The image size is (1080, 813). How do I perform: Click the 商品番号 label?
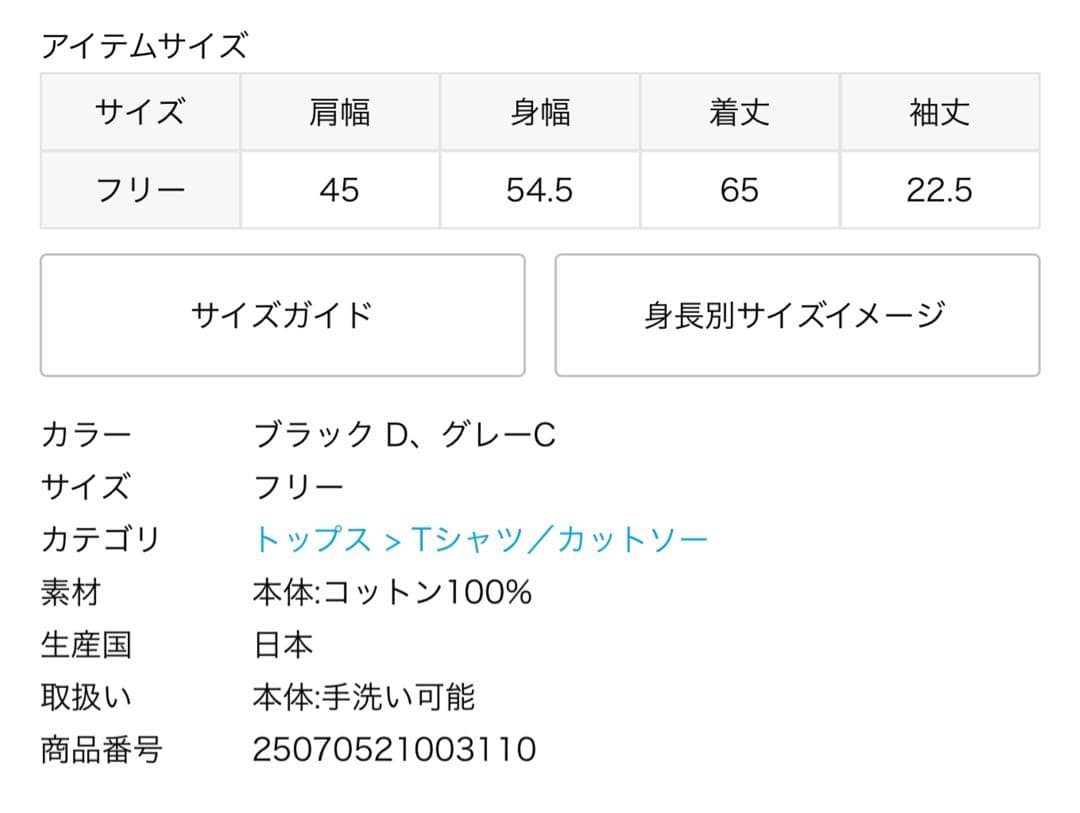(x=101, y=749)
